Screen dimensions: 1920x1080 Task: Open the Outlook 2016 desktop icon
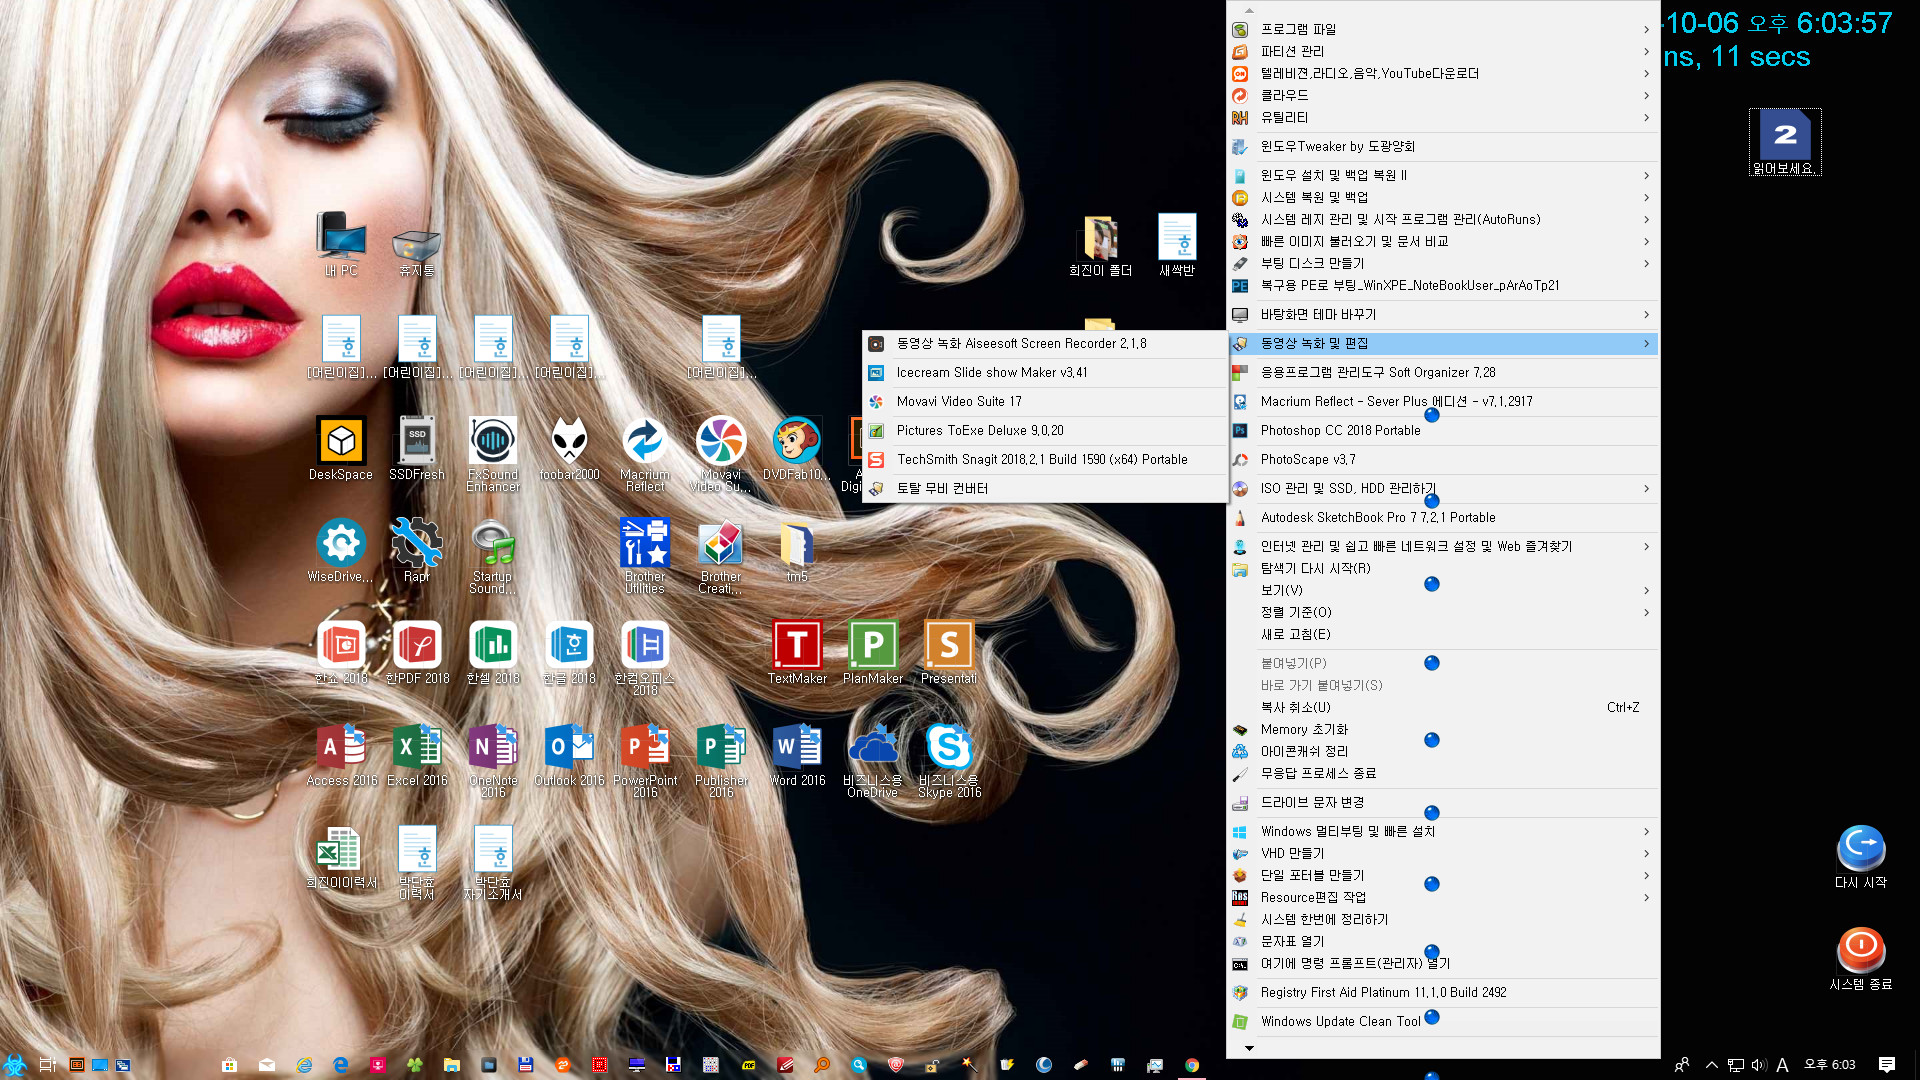pos(569,754)
